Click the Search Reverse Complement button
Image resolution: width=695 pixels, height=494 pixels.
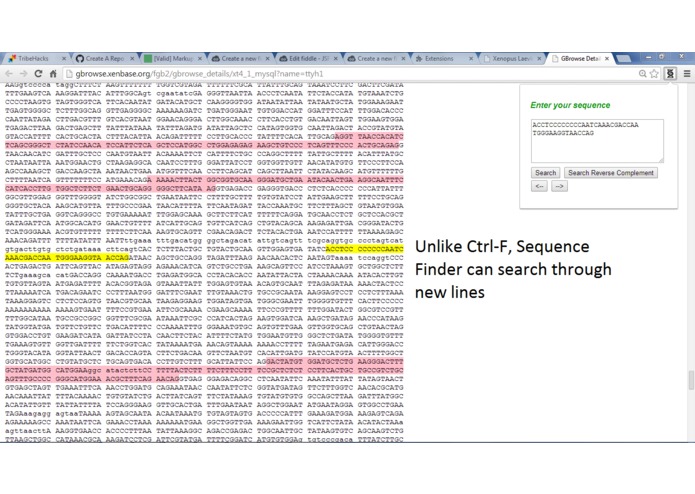[x=611, y=173]
